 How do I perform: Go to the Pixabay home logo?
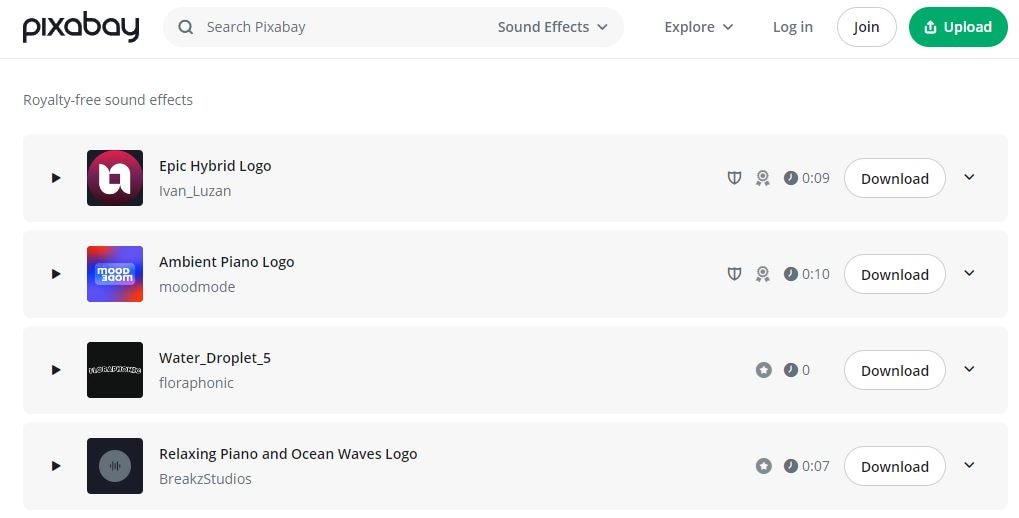coord(81,28)
